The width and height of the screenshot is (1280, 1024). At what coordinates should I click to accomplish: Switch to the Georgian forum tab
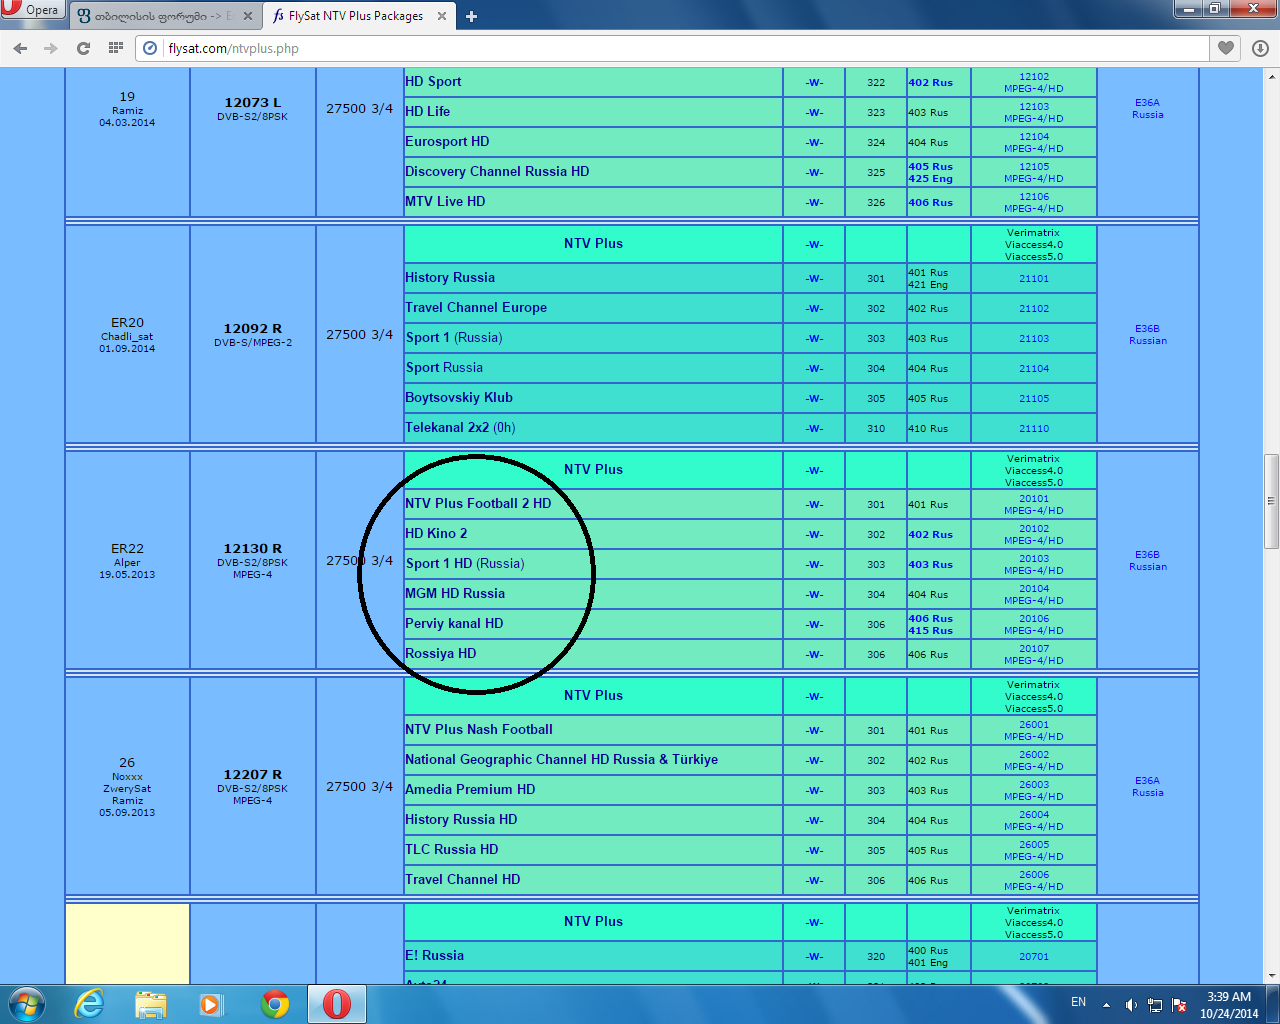(x=164, y=16)
